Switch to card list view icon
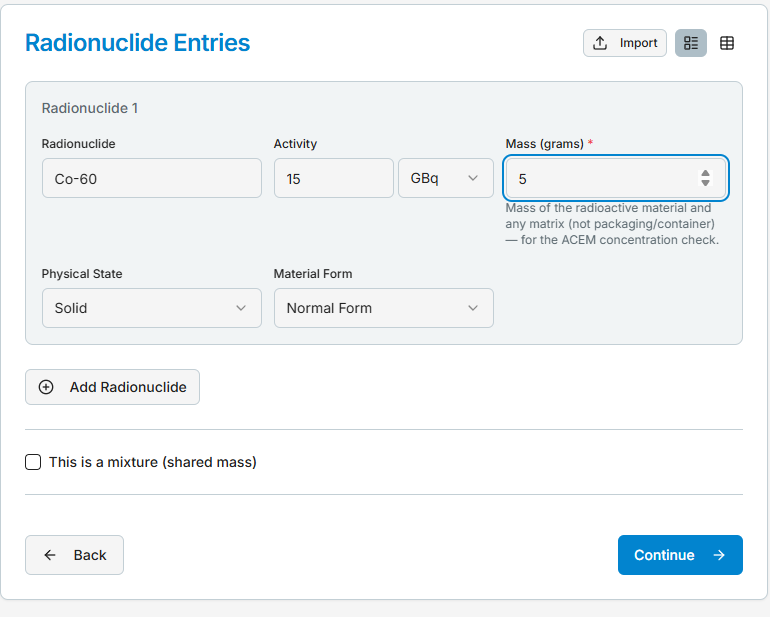This screenshot has width=770, height=617. pos(690,43)
